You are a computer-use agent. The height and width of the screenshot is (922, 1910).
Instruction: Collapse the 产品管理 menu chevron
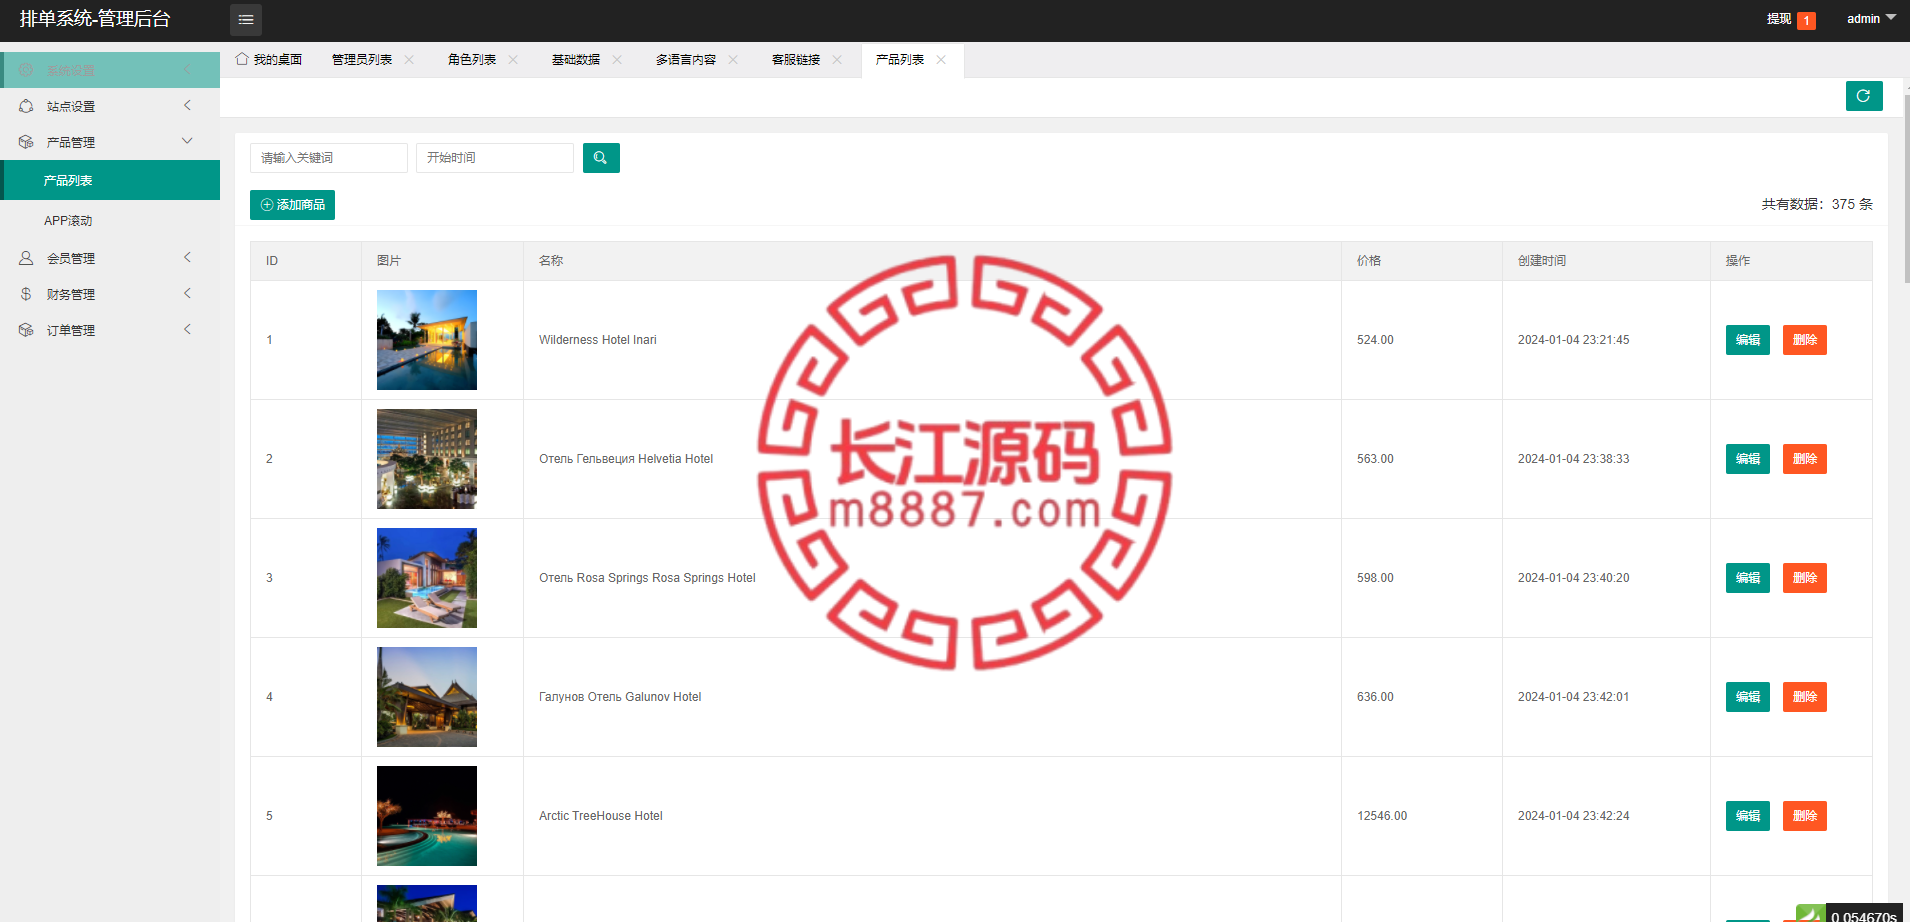[187, 141]
